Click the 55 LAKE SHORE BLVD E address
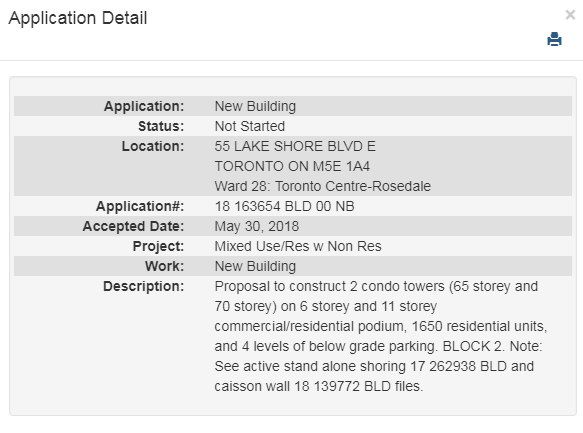583x433 pixels. tap(295, 146)
